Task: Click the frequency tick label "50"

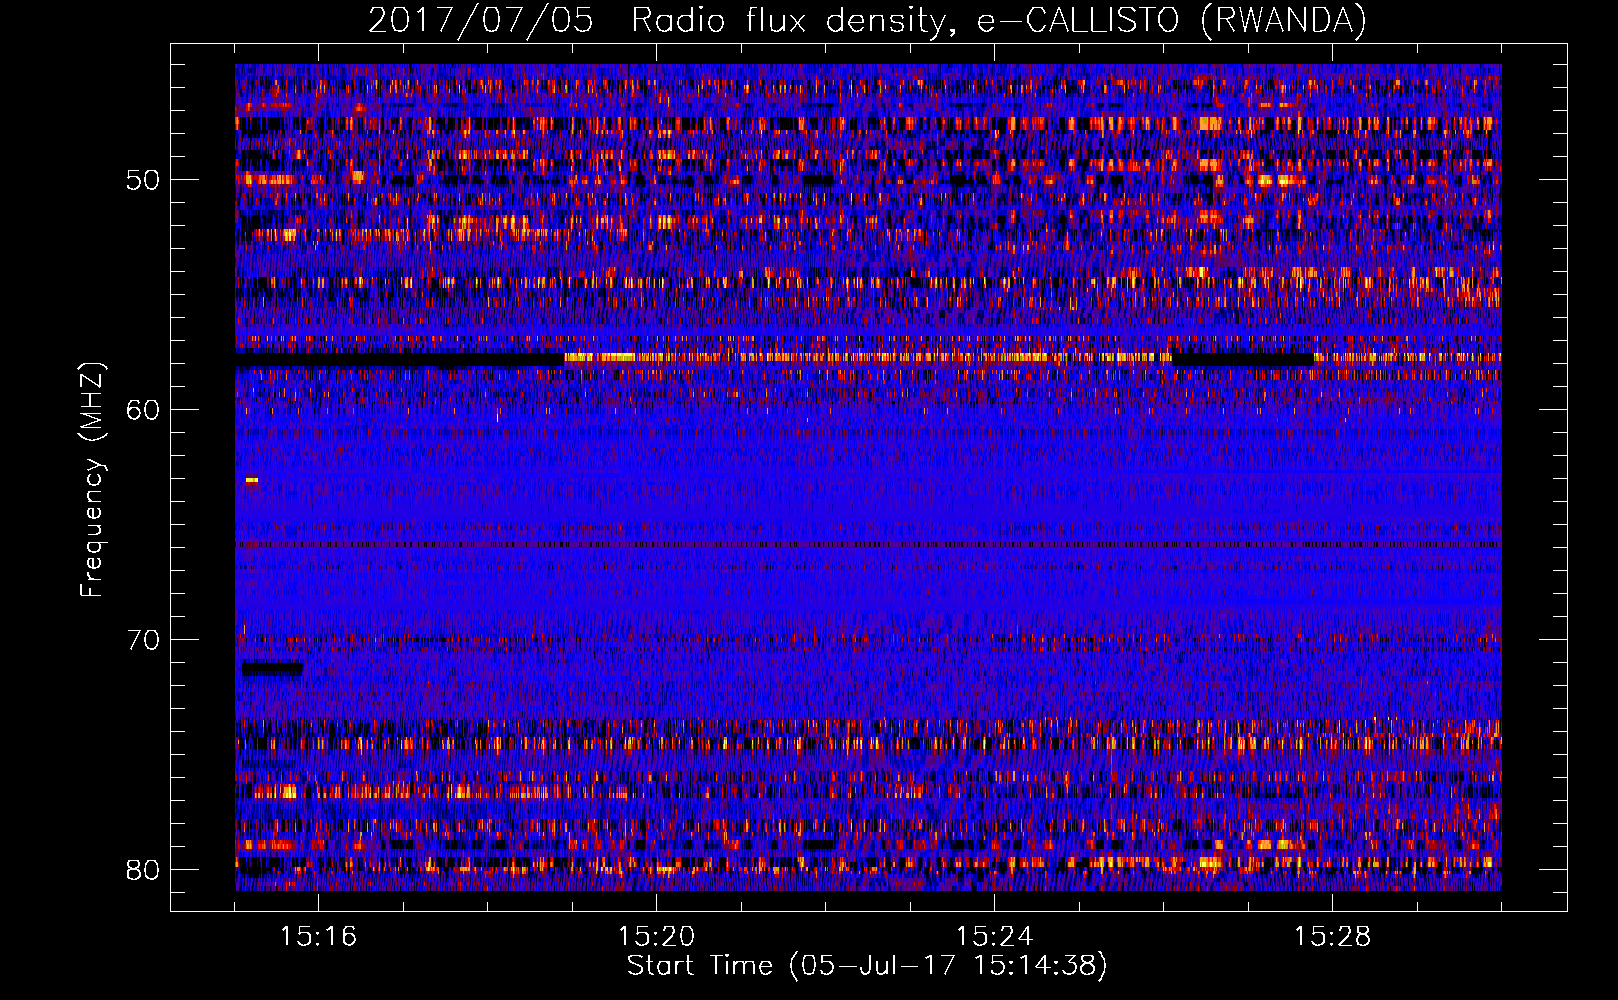Action: pos(143,180)
